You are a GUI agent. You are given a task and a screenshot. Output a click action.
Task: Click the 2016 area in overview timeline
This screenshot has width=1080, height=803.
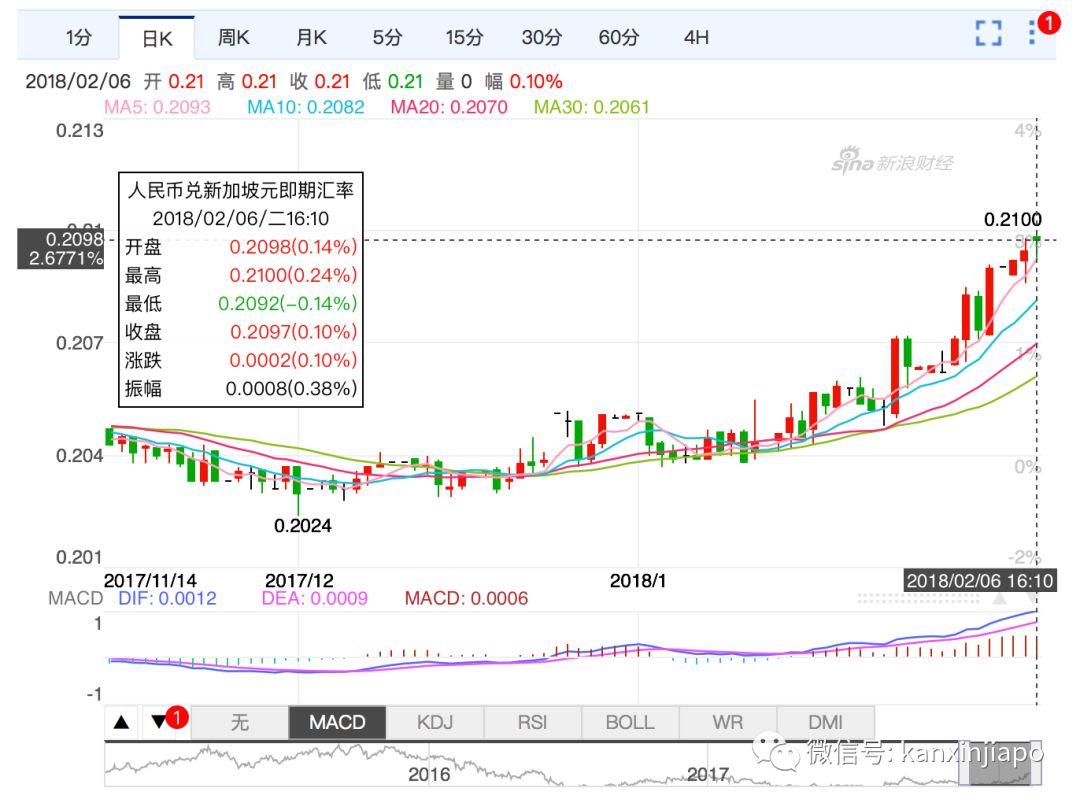pyautogui.click(x=429, y=773)
